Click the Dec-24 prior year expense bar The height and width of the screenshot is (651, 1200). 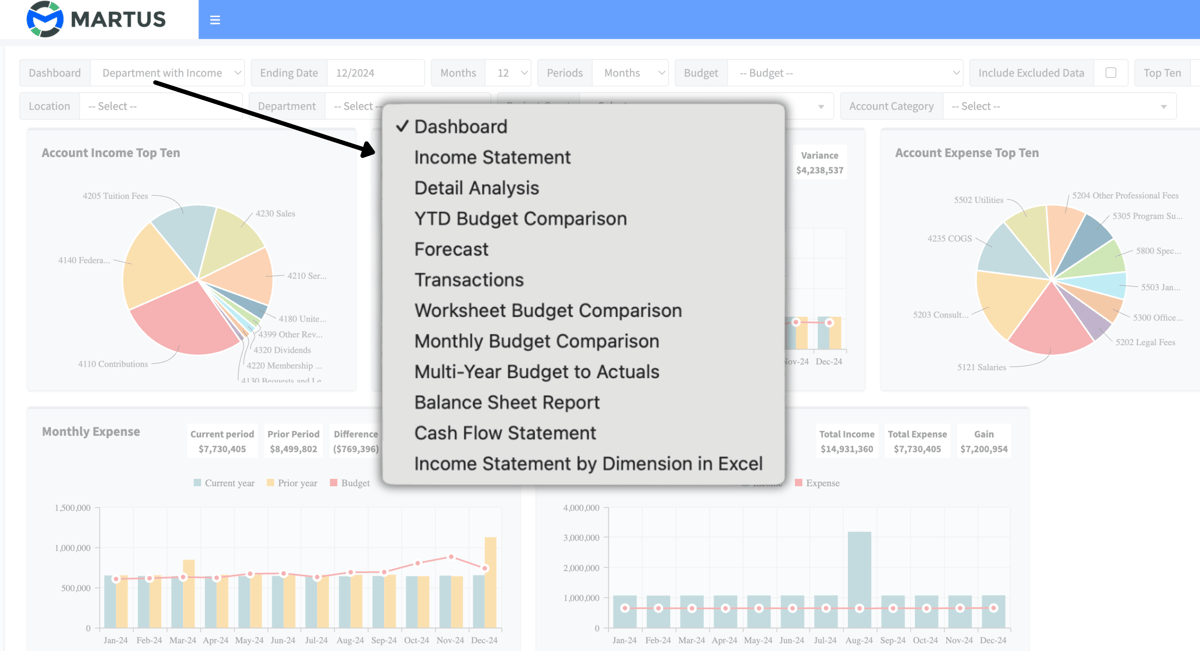(490, 583)
